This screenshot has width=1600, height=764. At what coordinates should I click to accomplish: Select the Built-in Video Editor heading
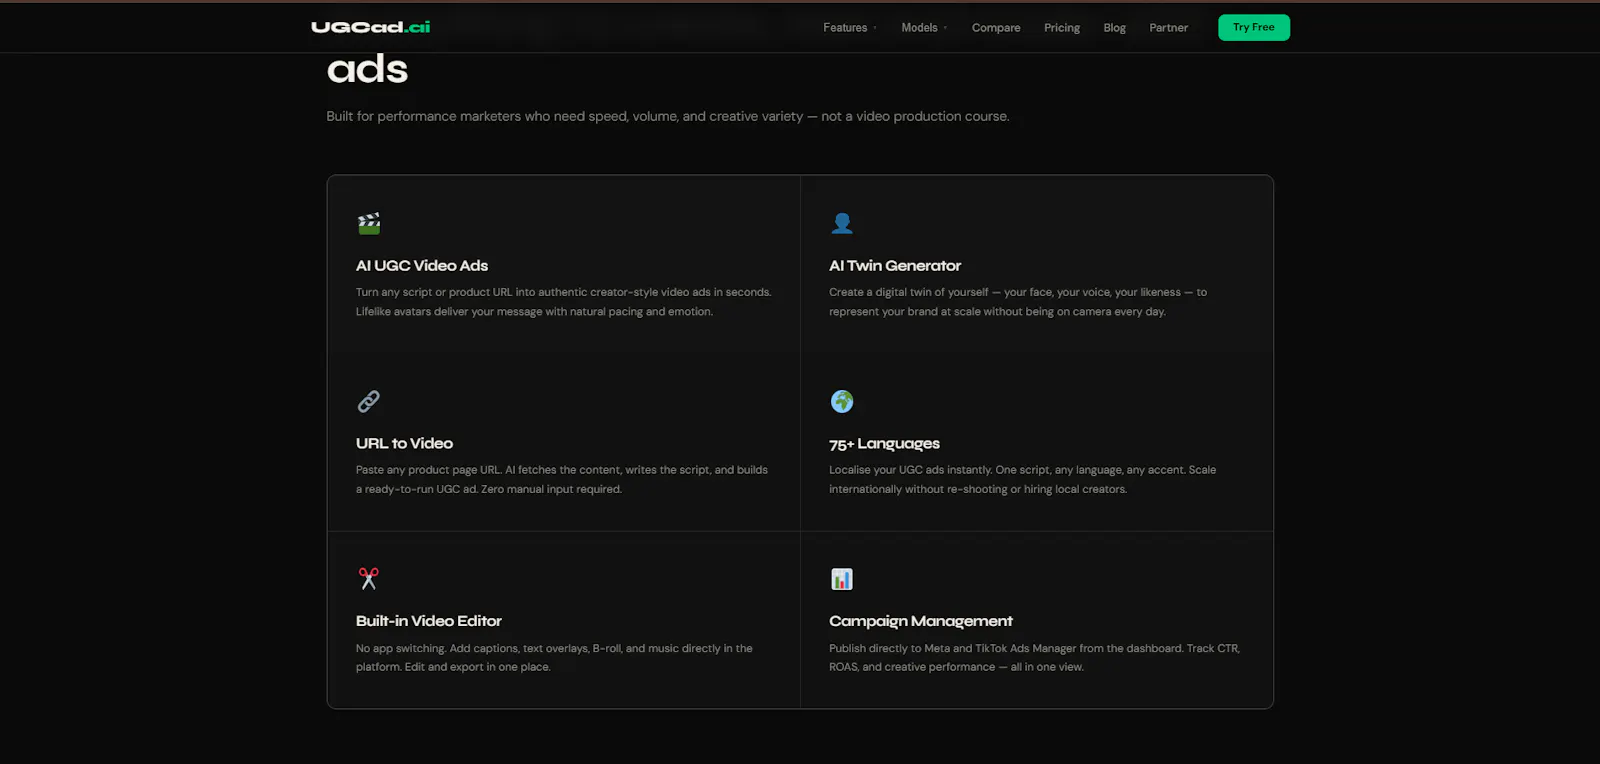point(429,621)
